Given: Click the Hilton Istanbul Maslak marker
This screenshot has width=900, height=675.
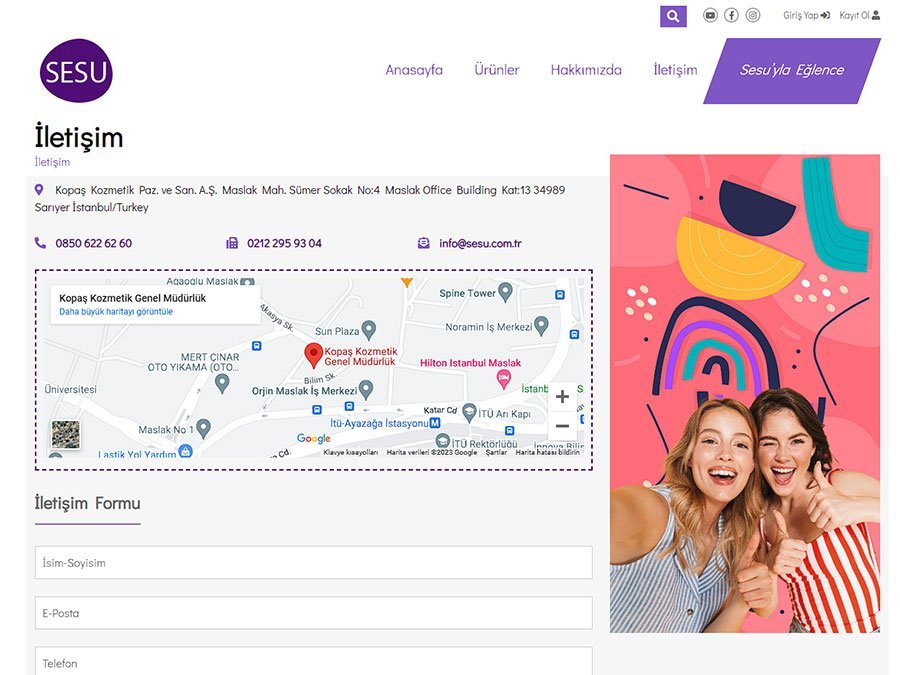Looking at the screenshot, I should click(504, 379).
